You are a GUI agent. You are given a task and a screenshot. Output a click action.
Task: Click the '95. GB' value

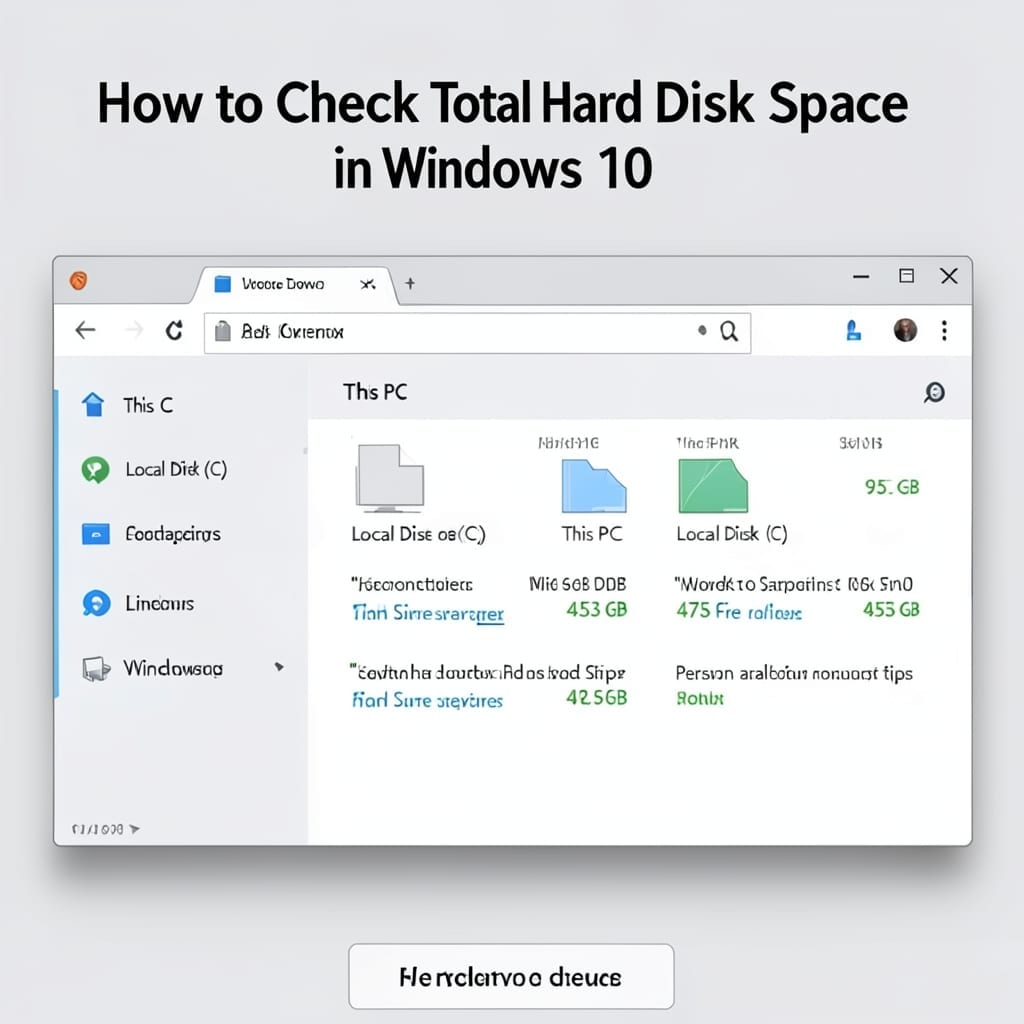coord(892,487)
